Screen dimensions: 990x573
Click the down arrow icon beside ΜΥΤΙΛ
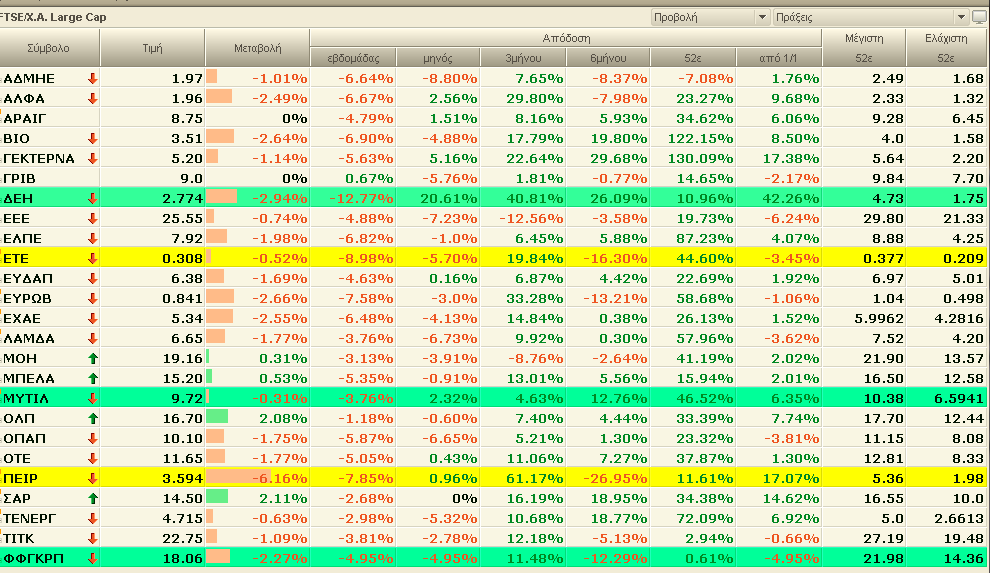(x=93, y=398)
